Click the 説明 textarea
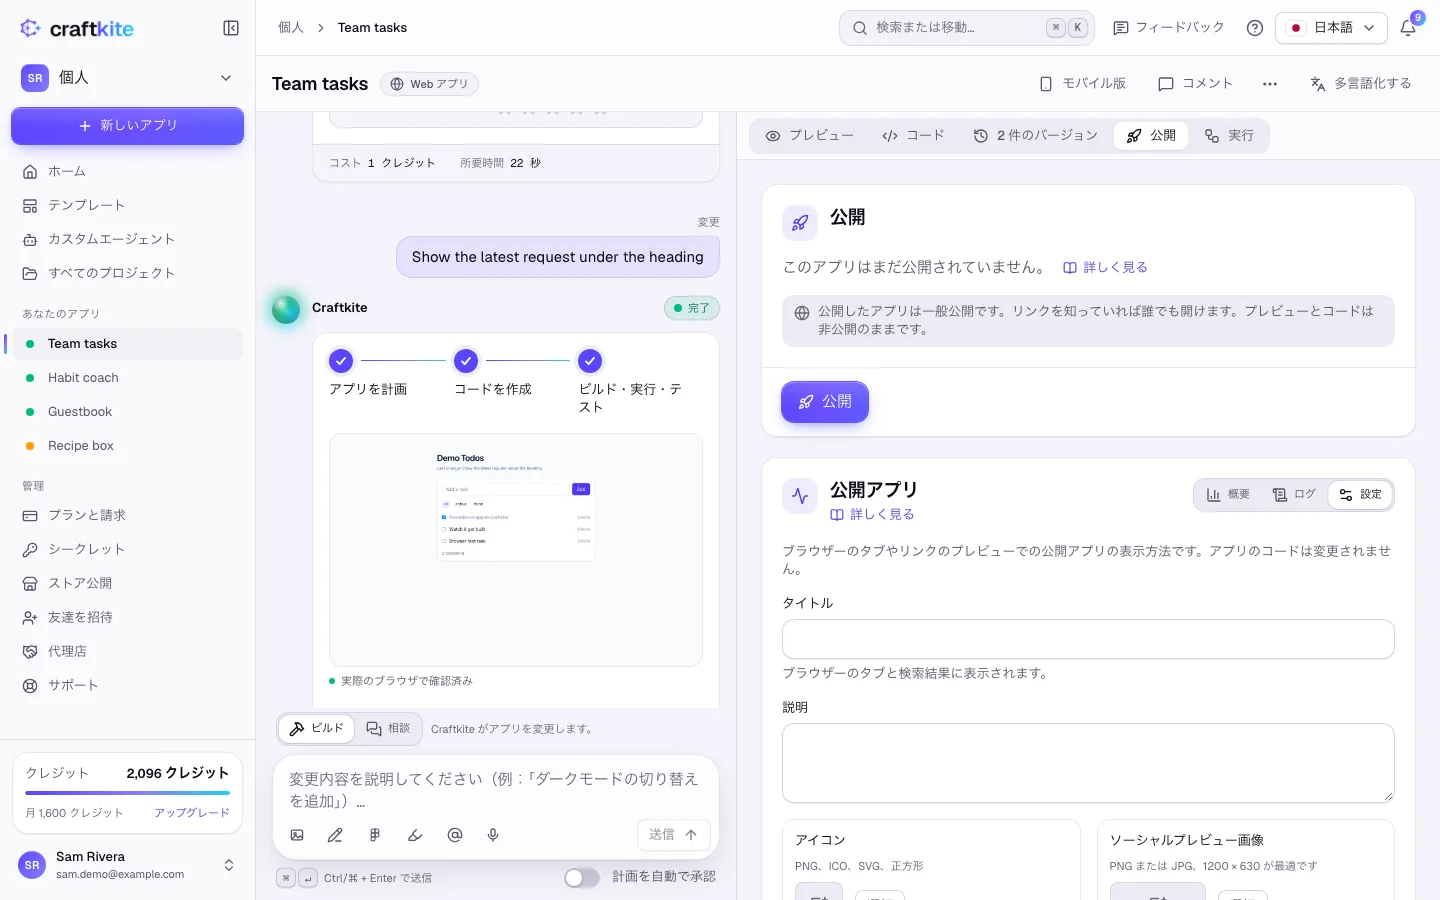Viewport: 1440px width, 900px height. 1088,763
